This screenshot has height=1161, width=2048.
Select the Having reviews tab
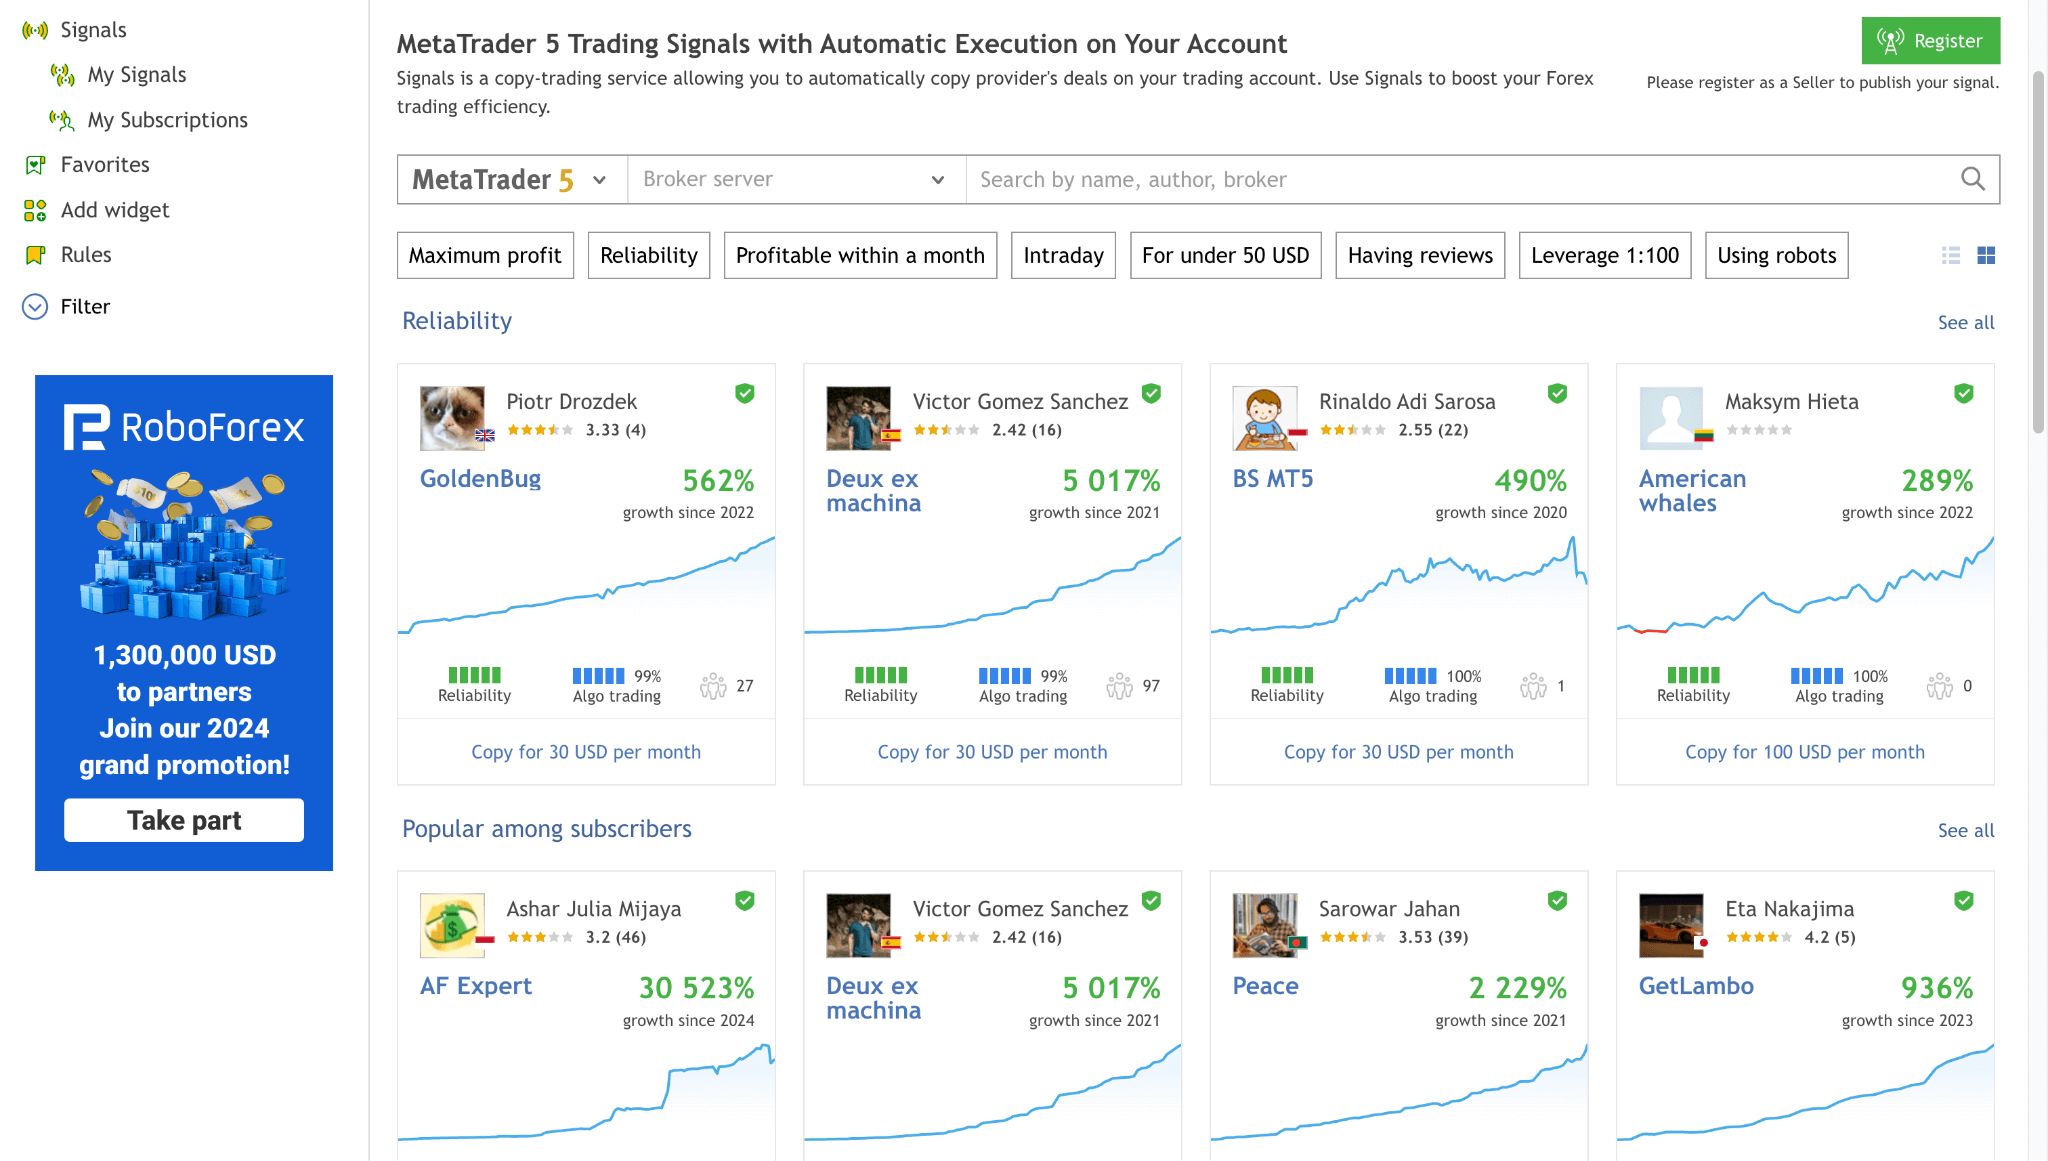tap(1420, 255)
